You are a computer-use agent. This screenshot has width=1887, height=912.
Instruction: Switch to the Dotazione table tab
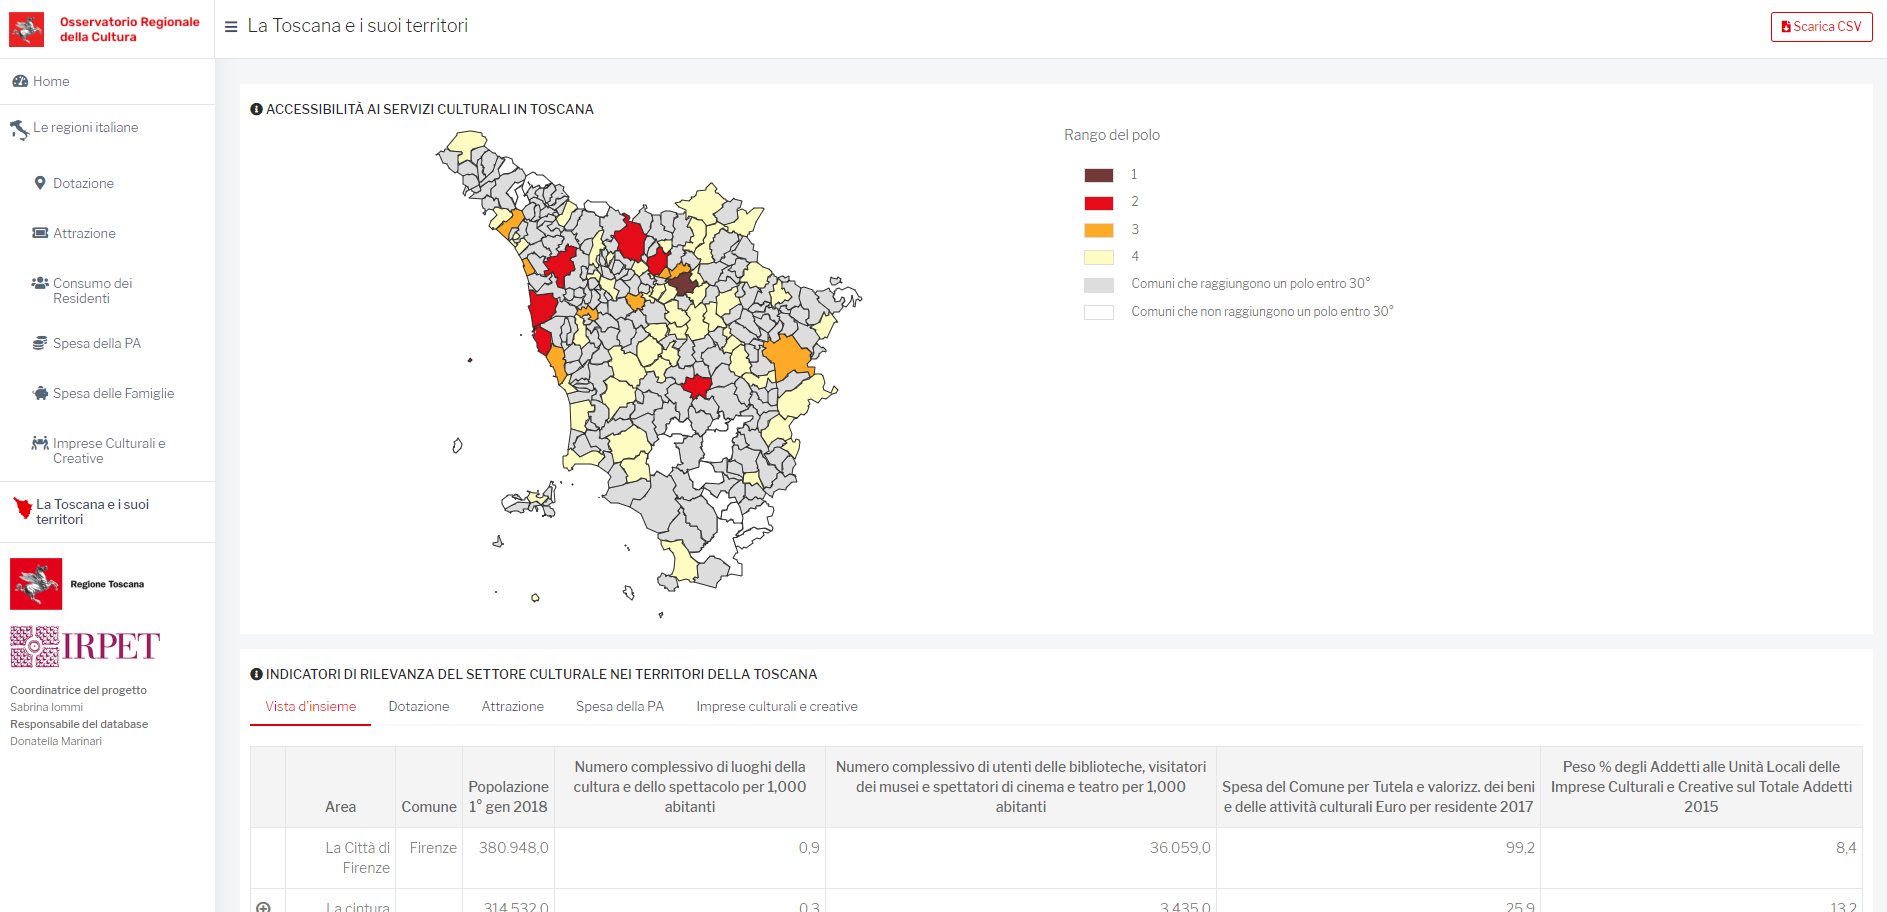pos(418,706)
